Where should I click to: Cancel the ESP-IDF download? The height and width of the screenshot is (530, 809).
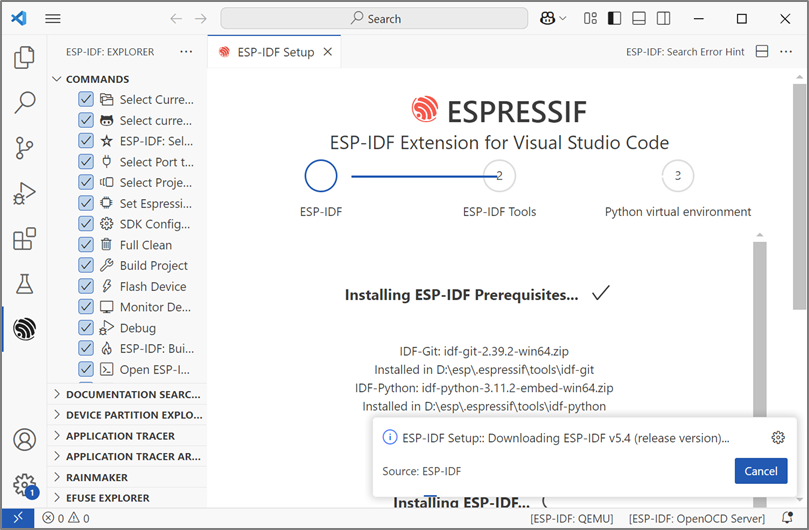(x=761, y=471)
